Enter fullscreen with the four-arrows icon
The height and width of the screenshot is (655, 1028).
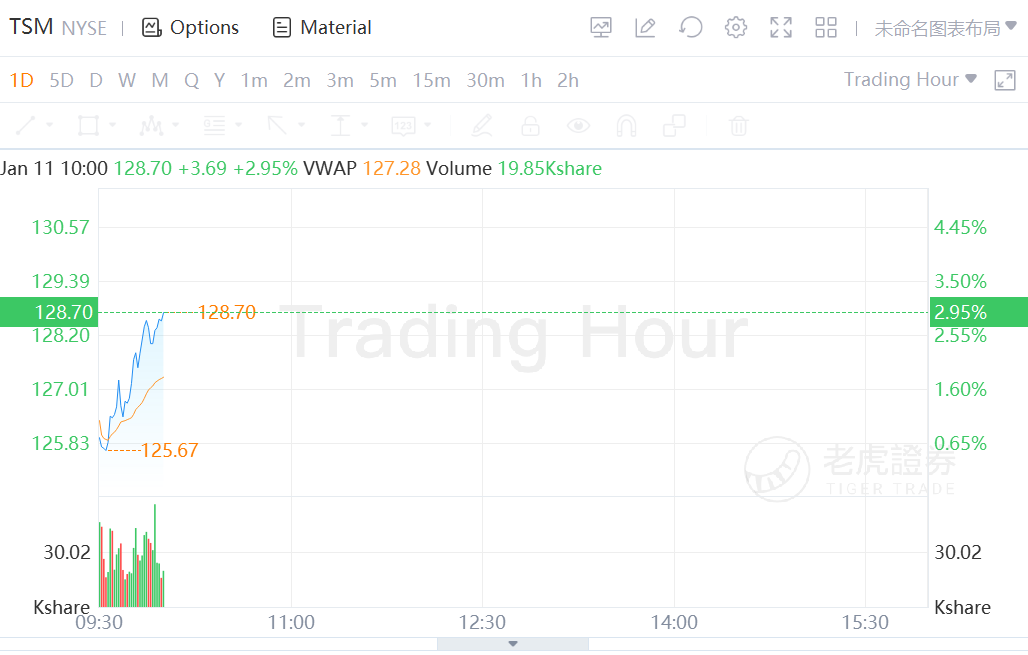pyautogui.click(x=781, y=28)
